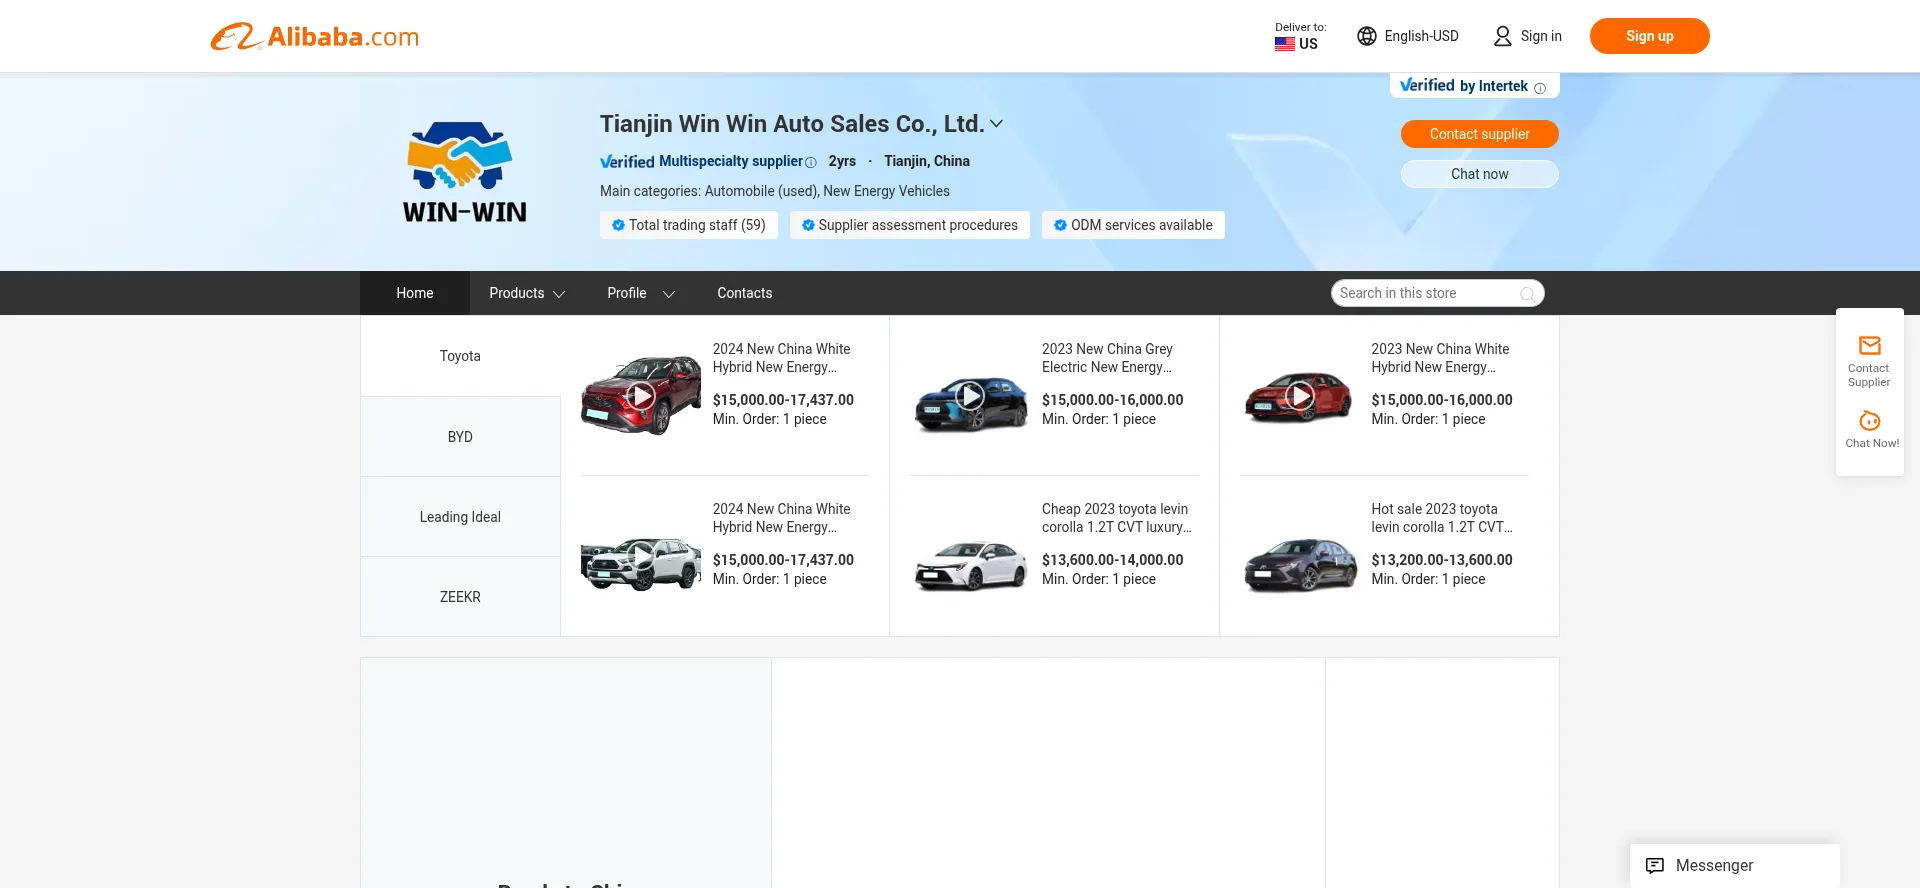Play video on white 2024 Hybrid SUV

(641, 556)
